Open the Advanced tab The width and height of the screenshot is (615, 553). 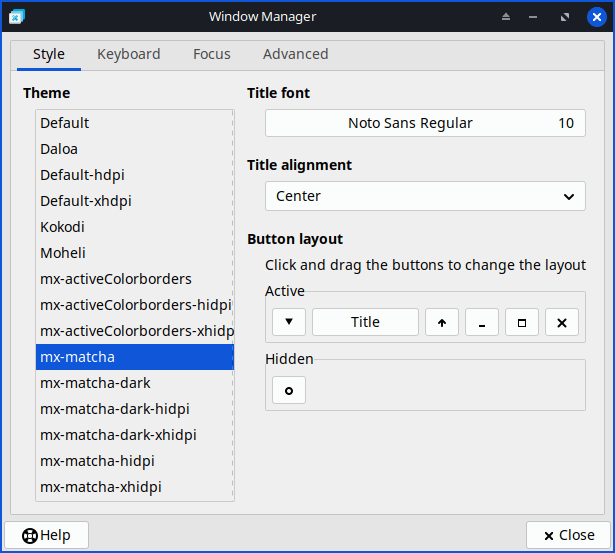click(x=295, y=54)
